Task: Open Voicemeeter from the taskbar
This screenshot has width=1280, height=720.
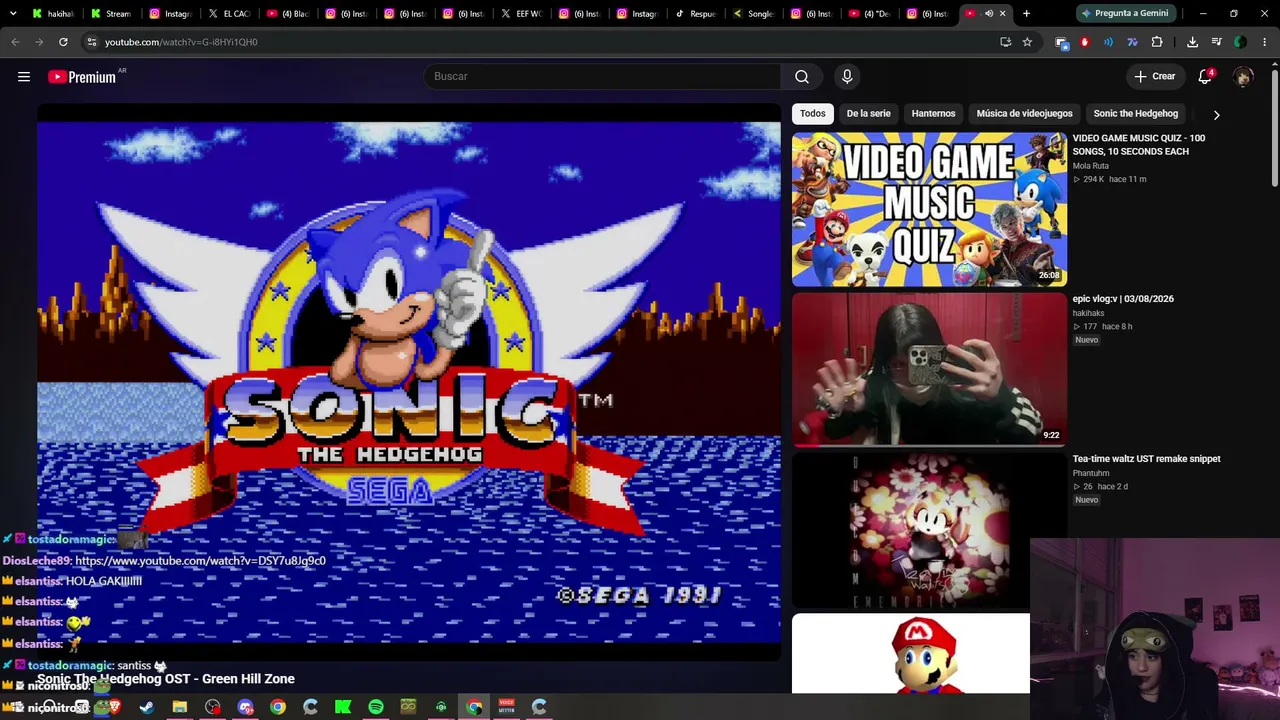Action: (507, 707)
